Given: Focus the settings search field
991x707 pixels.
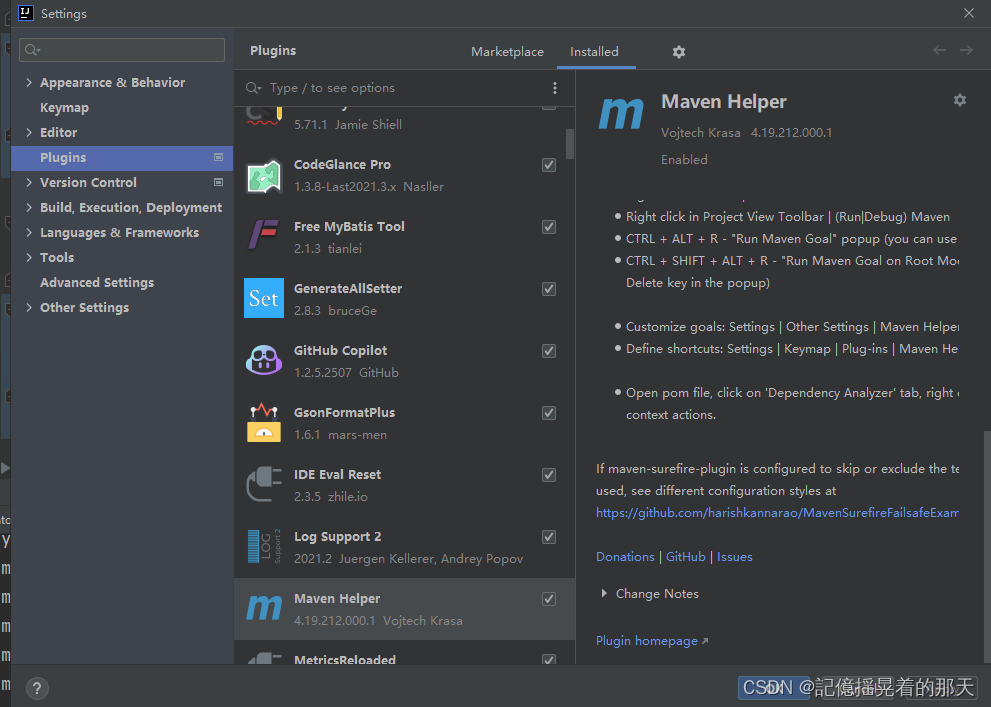Looking at the screenshot, I should [x=122, y=50].
